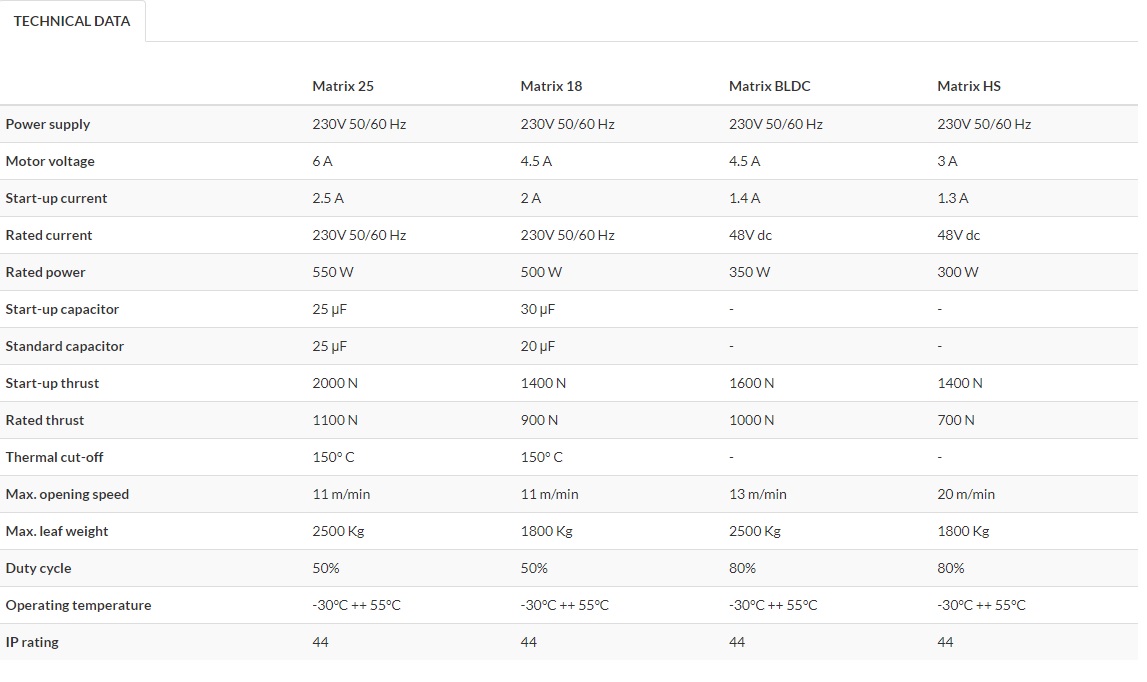The image size is (1147, 682).
Task: Click the Max. leaf weight row label
Action: [x=57, y=531]
